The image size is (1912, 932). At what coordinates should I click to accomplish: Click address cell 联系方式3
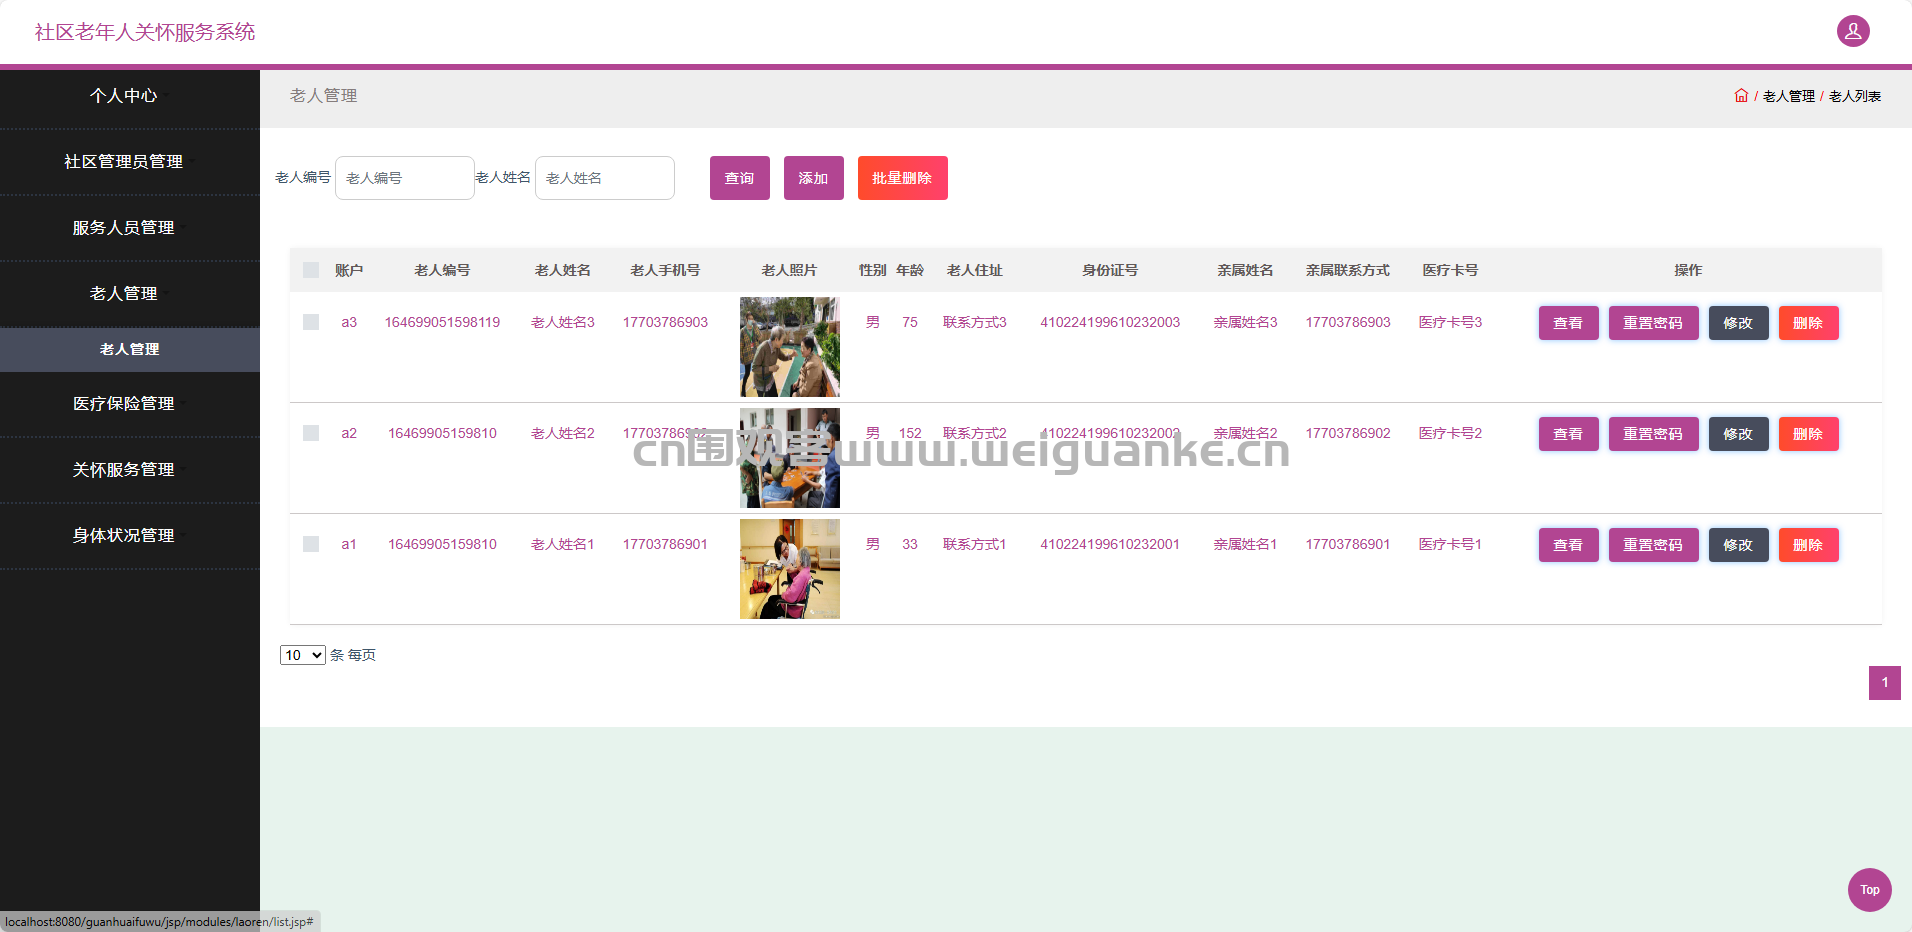[975, 322]
